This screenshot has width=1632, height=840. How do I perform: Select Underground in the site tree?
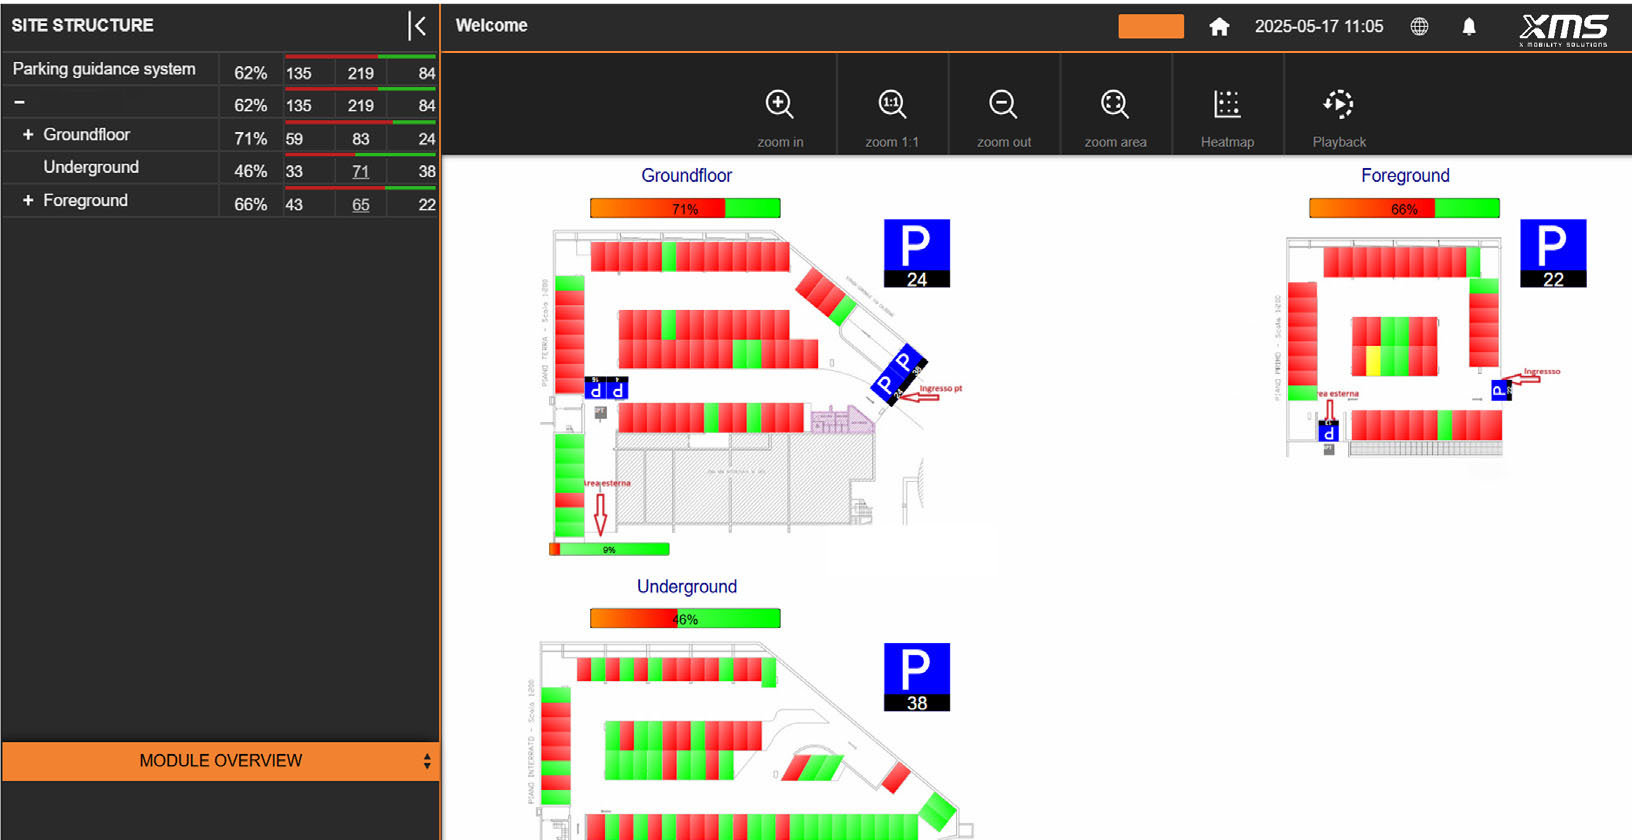coord(91,168)
